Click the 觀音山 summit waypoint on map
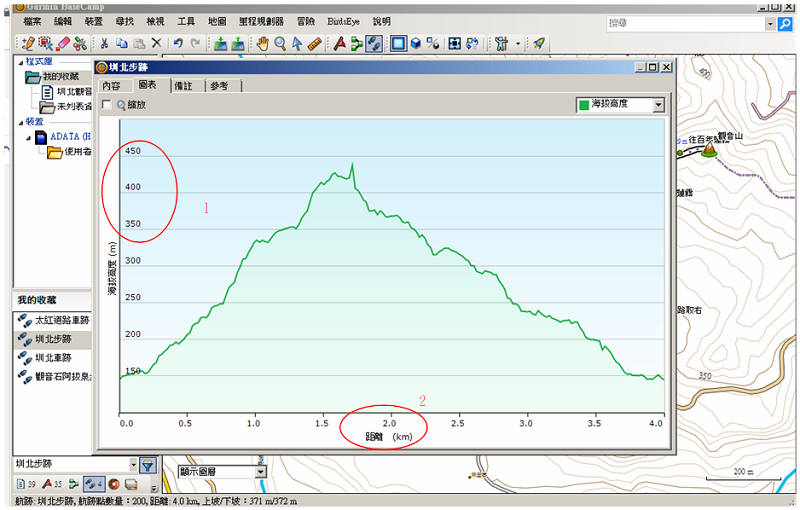The width and height of the screenshot is (800, 510). pos(709,149)
